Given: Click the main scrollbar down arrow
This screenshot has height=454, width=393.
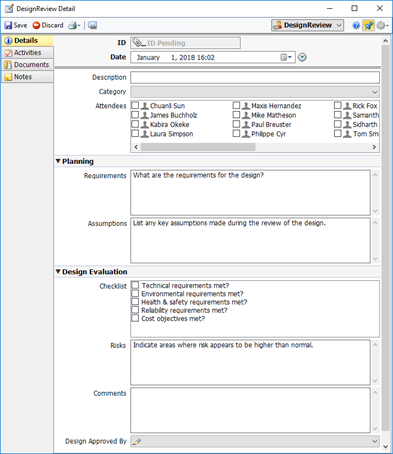Looking at the screenshot, I should pyautogui.click(x=385, y=447).
